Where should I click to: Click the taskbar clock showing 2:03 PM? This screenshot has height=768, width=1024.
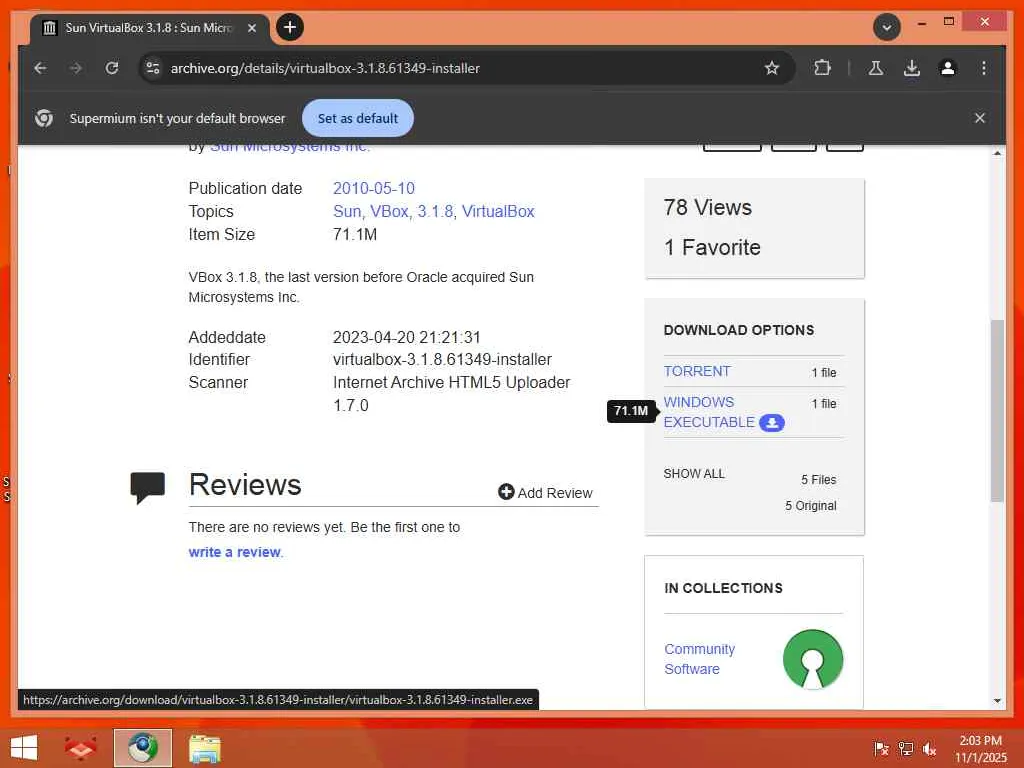[981, 748]
